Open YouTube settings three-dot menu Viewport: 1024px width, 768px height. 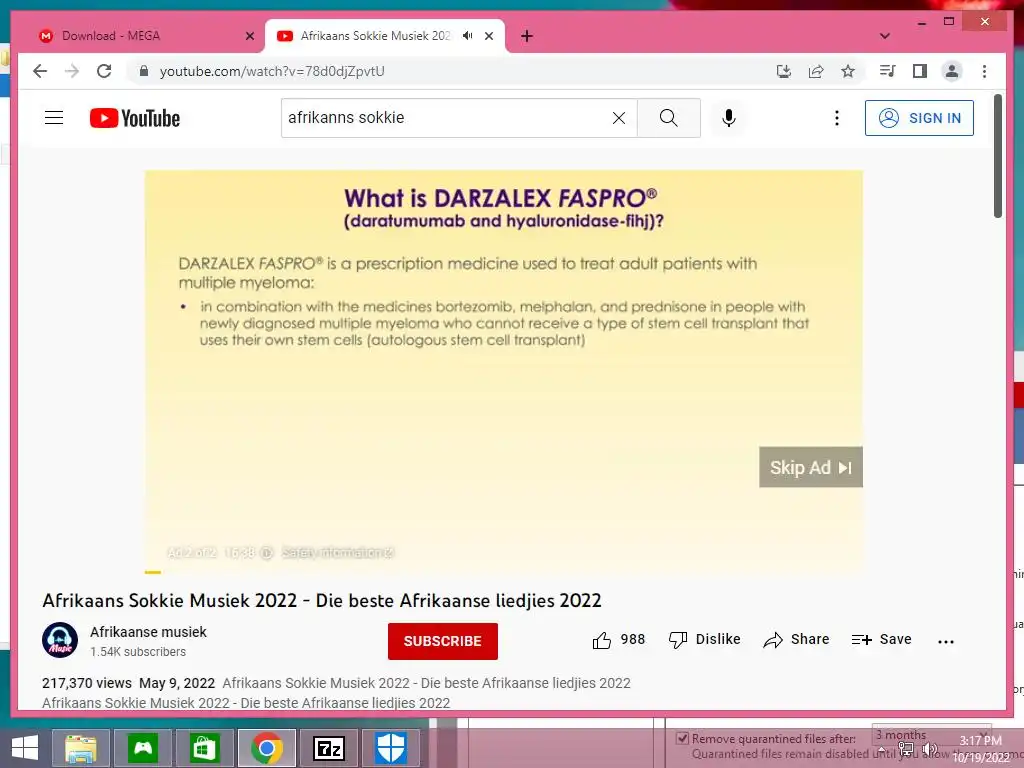pyautogui.click(x=837, y=118)
